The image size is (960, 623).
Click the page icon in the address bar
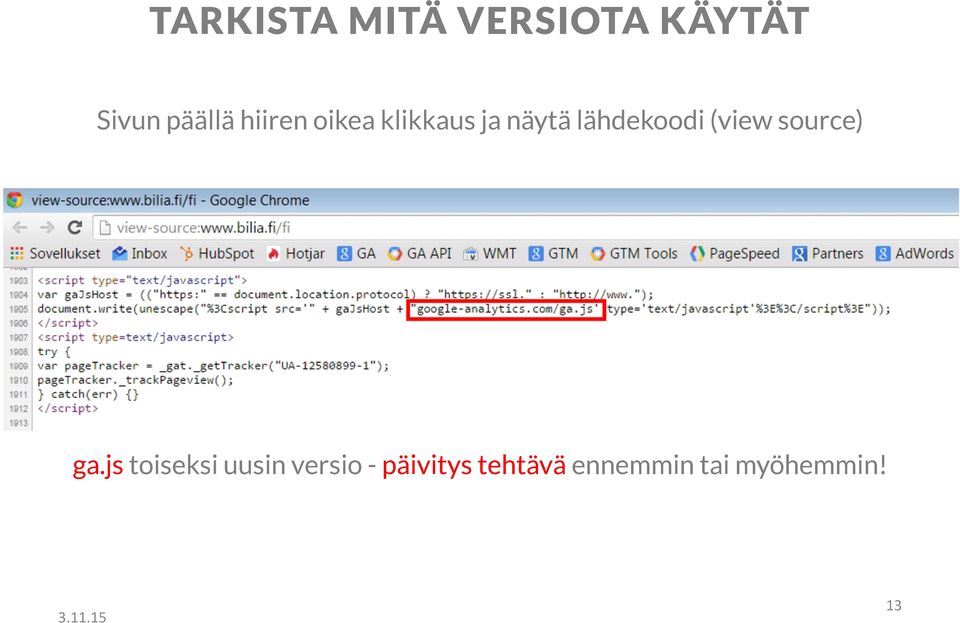pos(105,228)
